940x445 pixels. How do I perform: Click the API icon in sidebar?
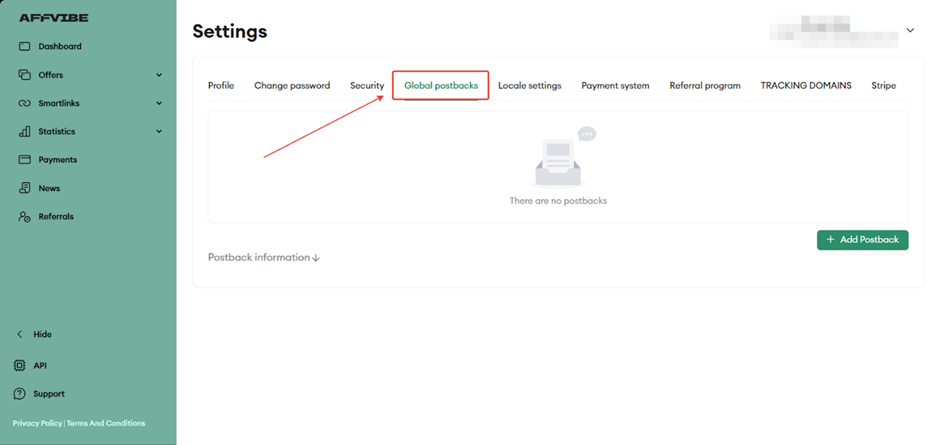[20, 366]
